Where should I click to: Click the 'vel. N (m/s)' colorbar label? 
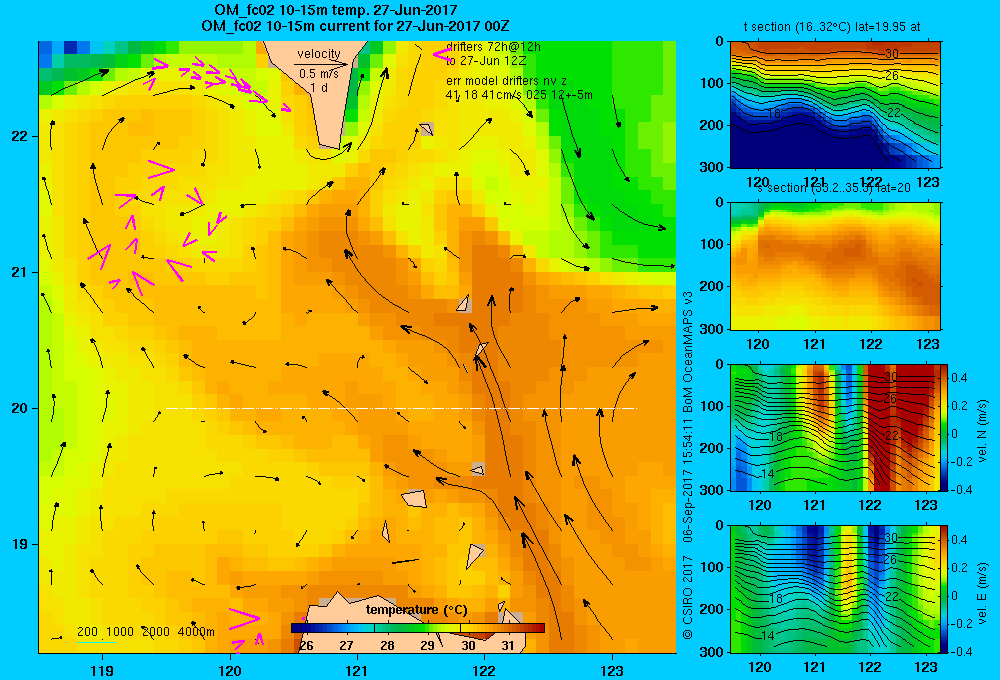[x=982, y=431]
